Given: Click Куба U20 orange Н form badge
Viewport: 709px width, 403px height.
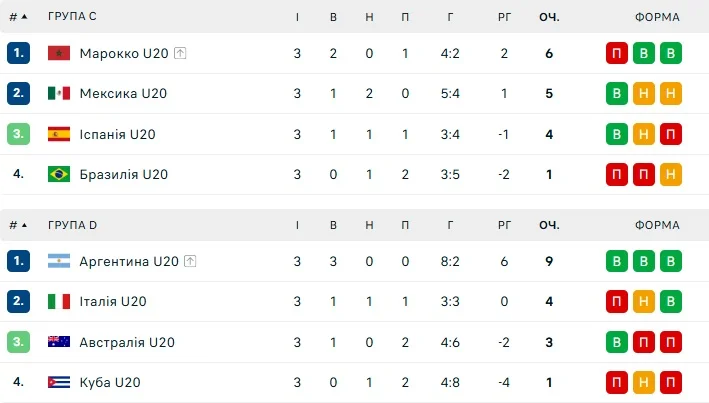Looking at the screenshot, I should 644,382.
